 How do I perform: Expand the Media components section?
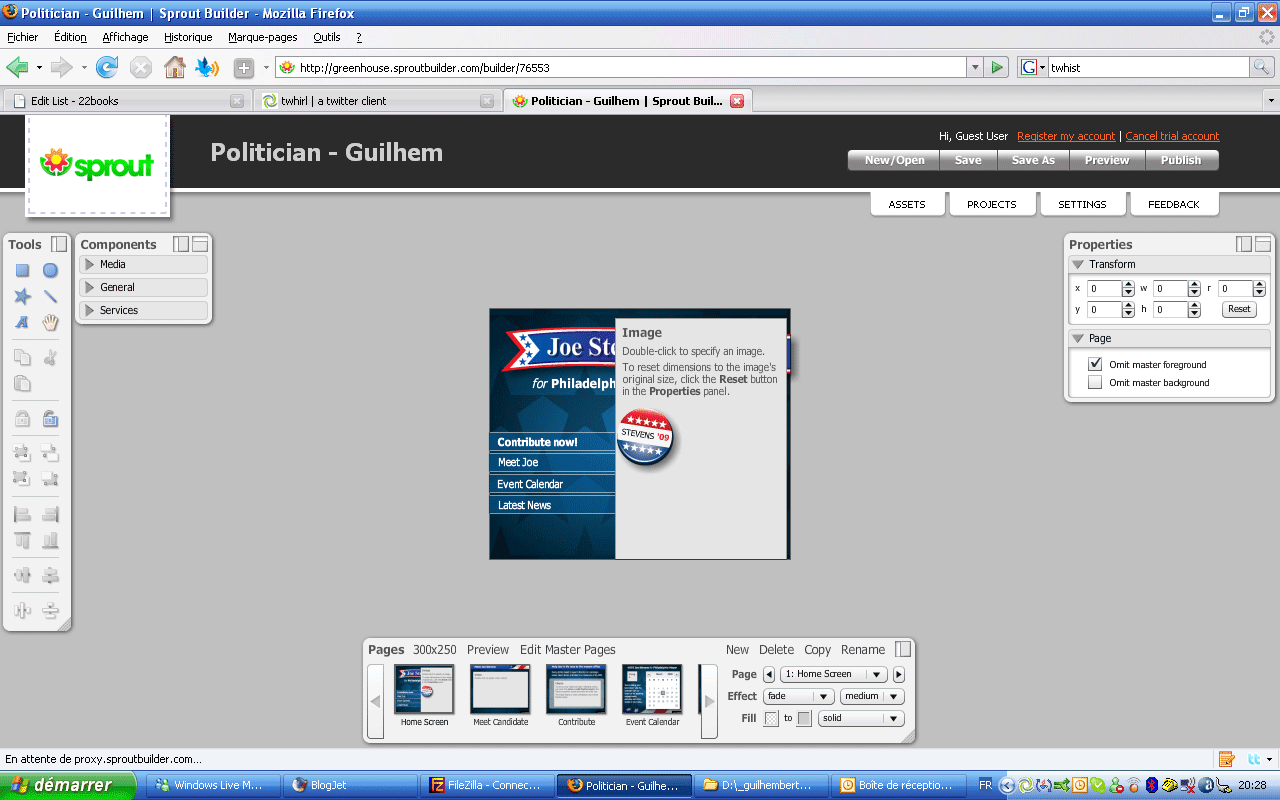pyautogui.click(x=90, y=264)
